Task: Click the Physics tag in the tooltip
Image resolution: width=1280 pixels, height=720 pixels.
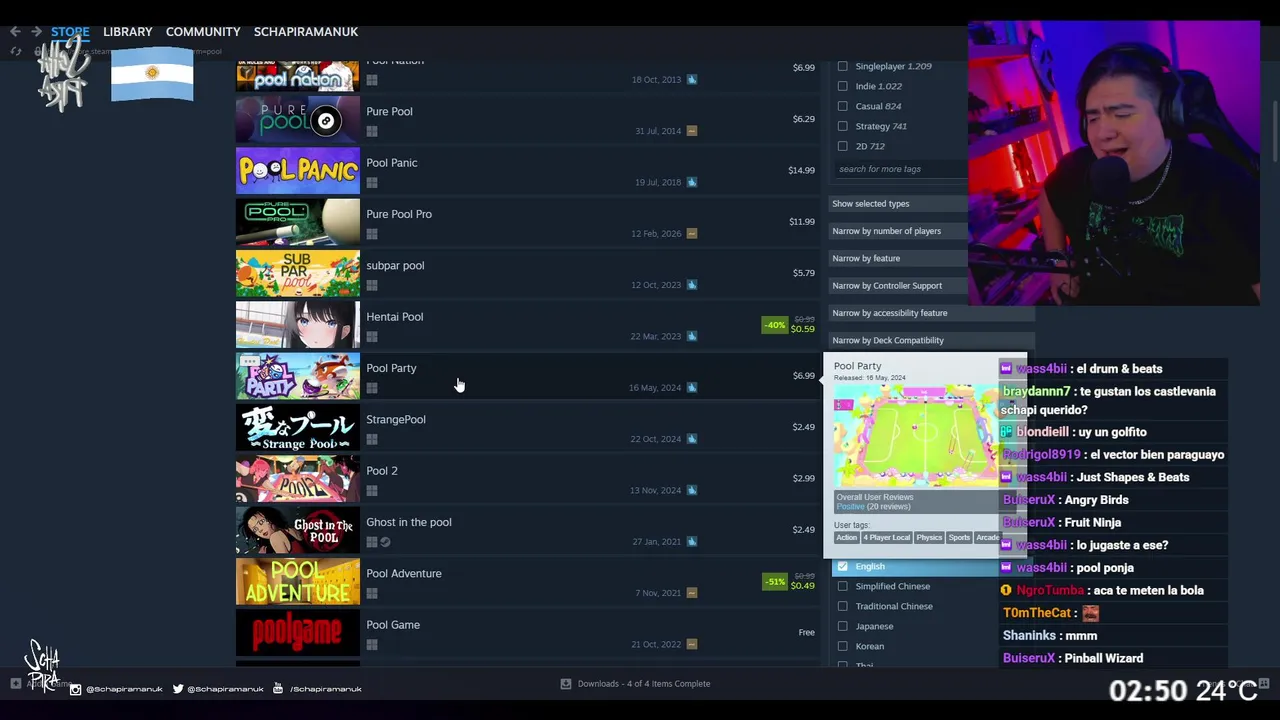Action: (929, 538)
